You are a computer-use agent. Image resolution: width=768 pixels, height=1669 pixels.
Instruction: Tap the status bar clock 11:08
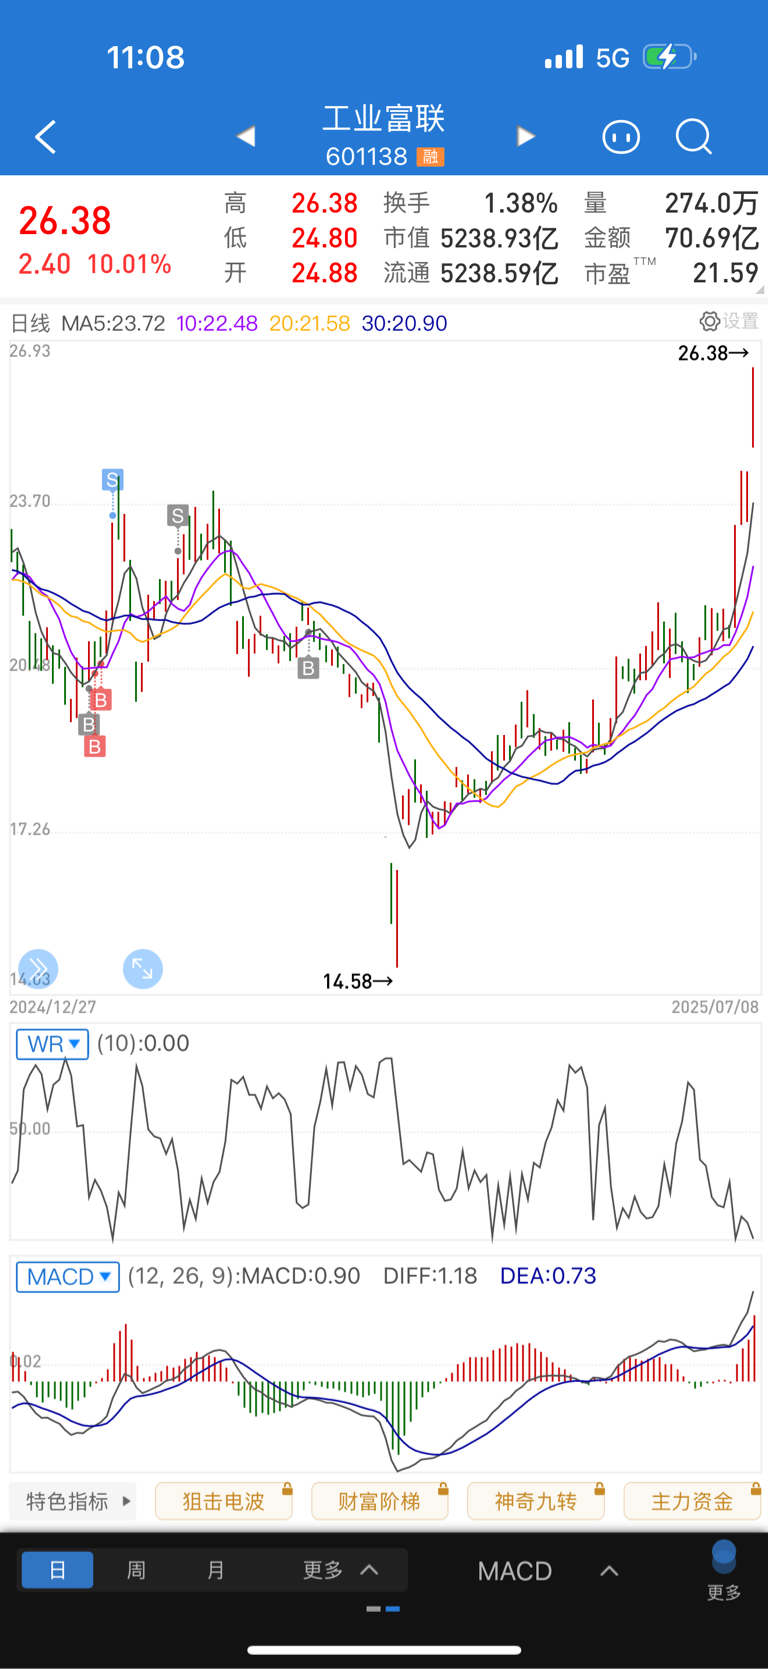pos(146,57)
